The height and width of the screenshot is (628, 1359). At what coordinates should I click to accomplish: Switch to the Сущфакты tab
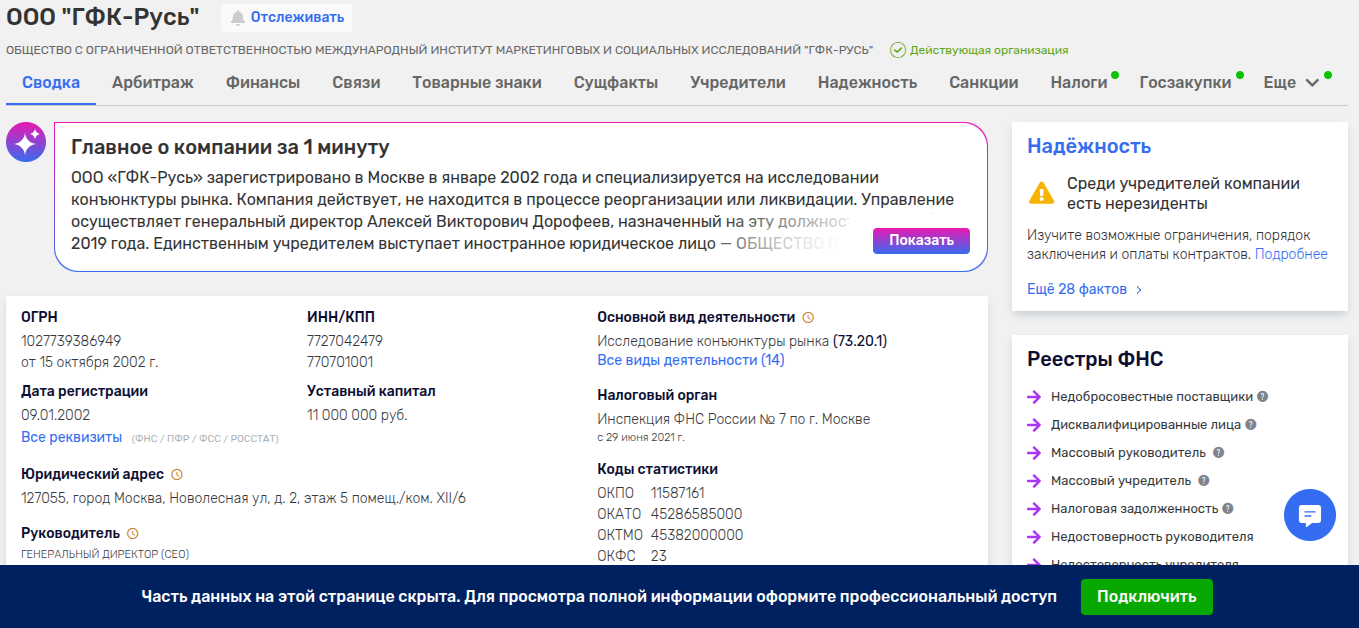(616, 83)
